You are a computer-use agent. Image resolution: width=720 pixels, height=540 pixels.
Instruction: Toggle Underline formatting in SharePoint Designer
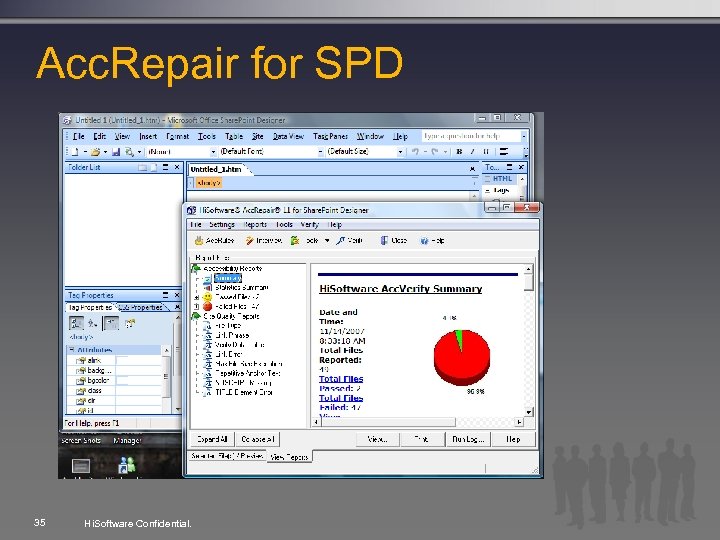486,152
